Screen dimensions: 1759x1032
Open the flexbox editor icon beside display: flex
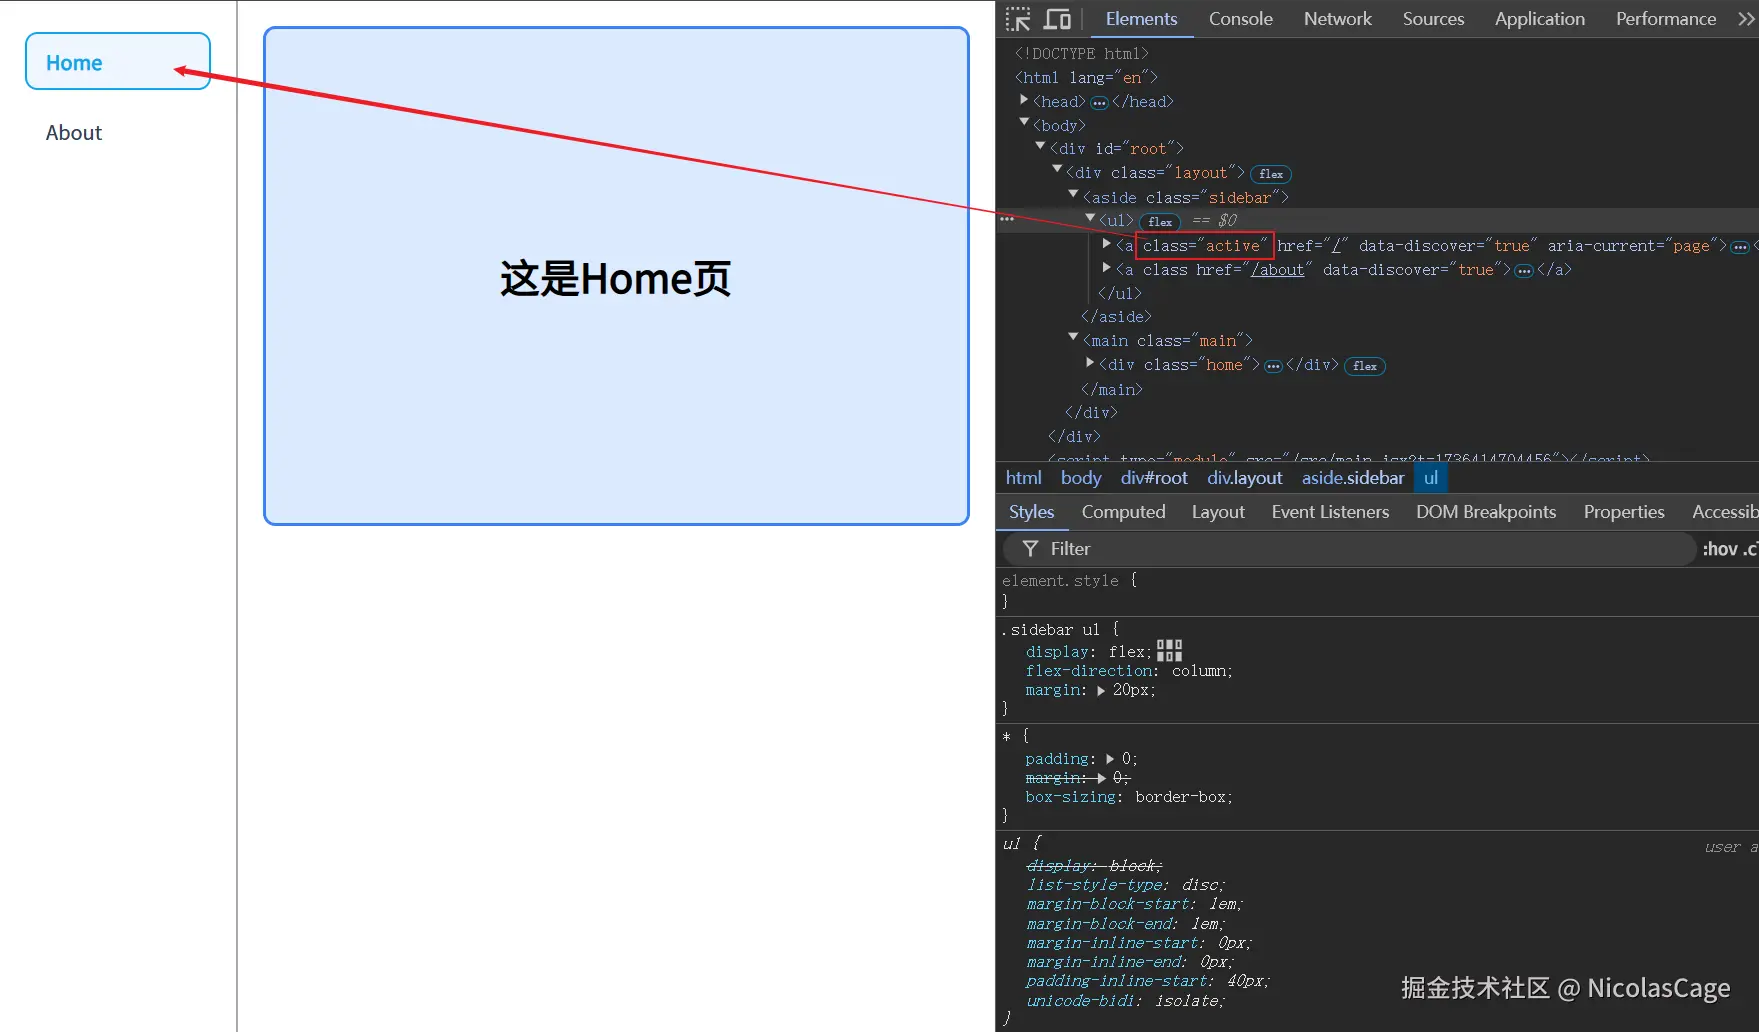pos(1169,651)
